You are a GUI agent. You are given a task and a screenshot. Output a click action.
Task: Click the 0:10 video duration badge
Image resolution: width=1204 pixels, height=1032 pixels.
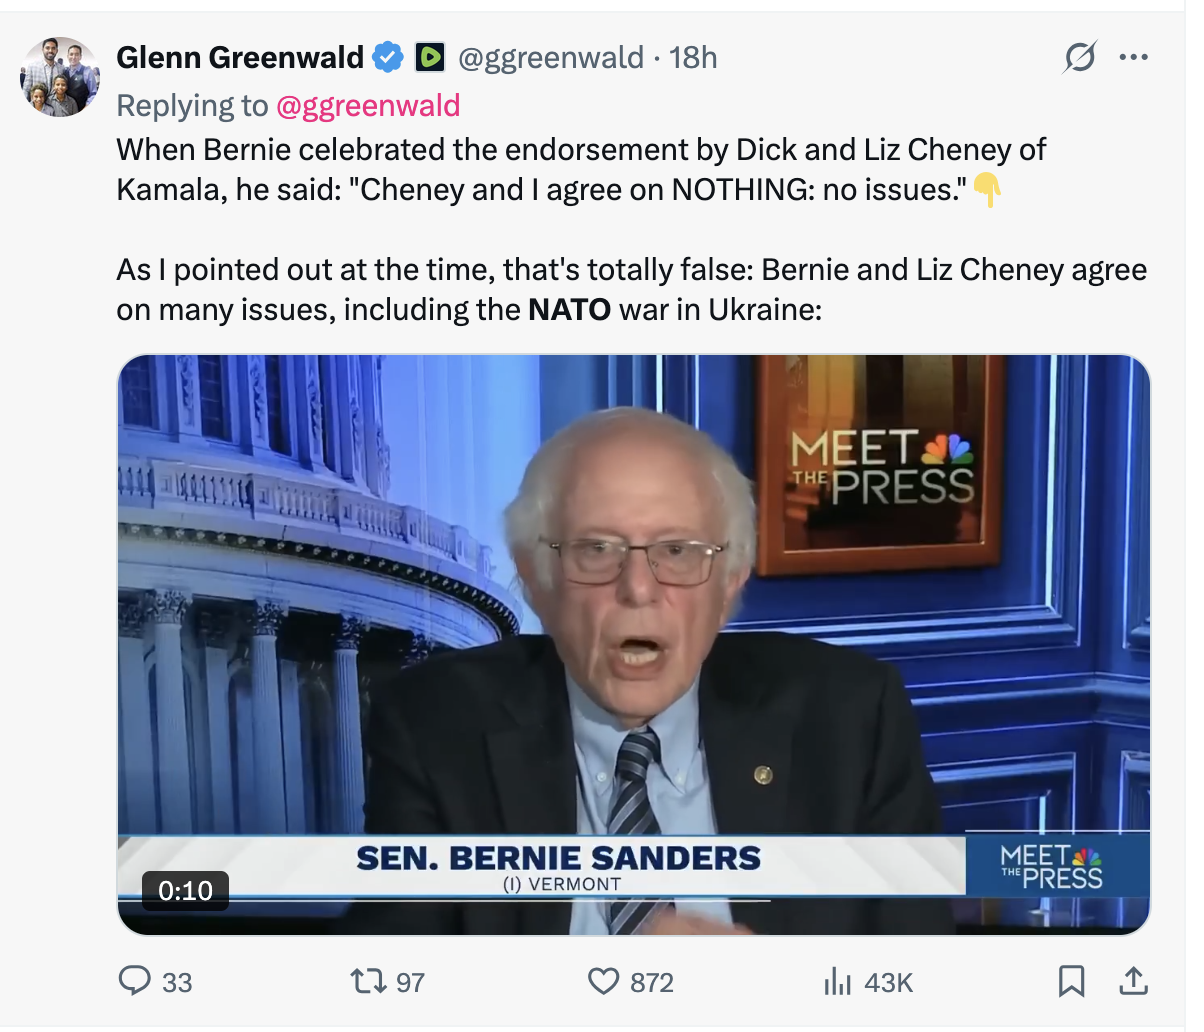[x=185, y=890]
